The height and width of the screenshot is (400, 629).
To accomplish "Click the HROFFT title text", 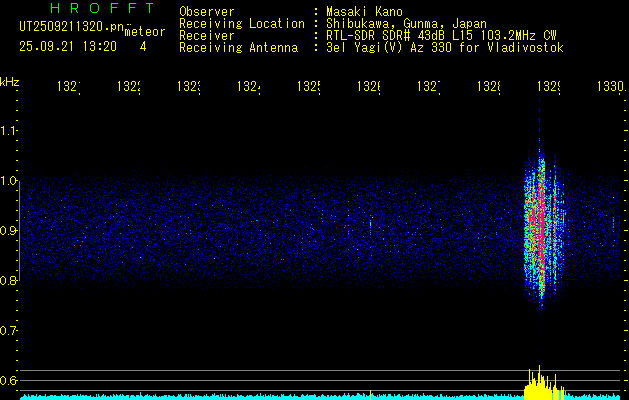I will pos(98,8).
